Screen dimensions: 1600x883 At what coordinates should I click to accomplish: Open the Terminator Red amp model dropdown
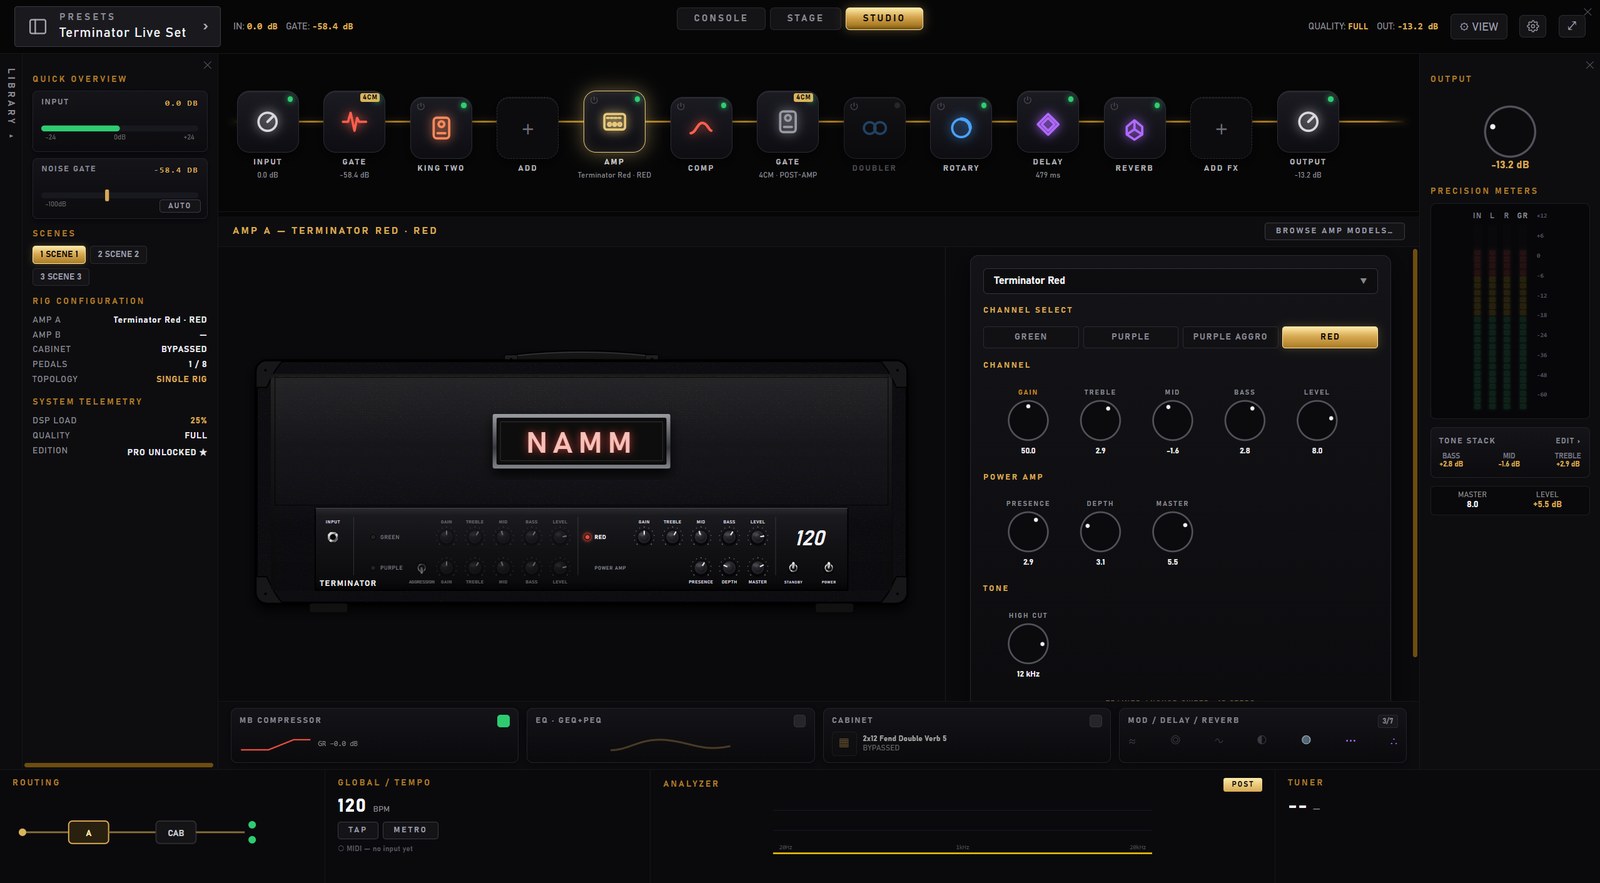1180,281
